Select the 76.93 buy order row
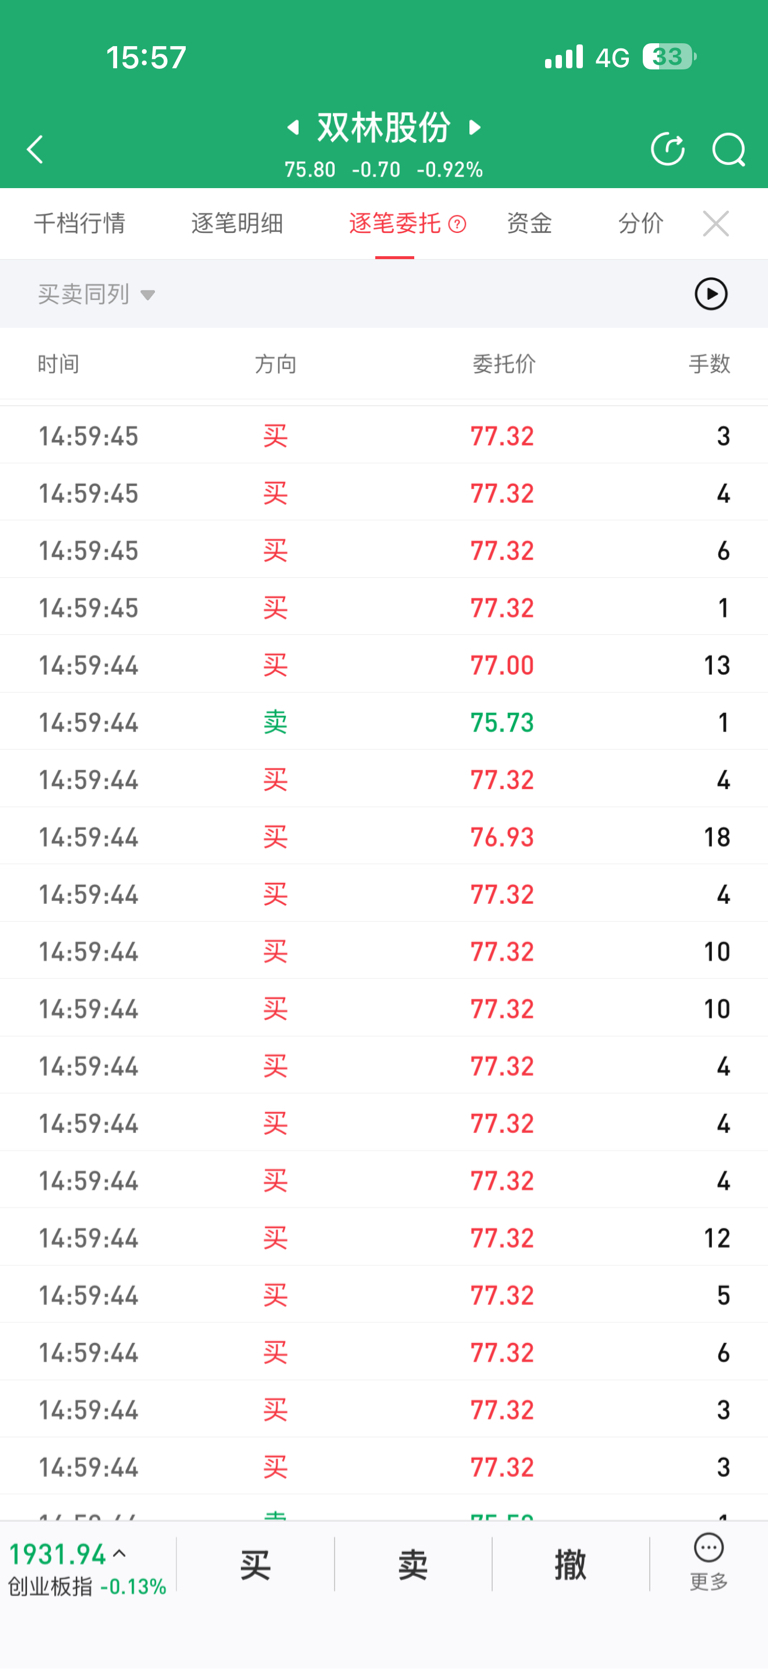Viewport: 768px width, 1669px height. click(384, 837)
